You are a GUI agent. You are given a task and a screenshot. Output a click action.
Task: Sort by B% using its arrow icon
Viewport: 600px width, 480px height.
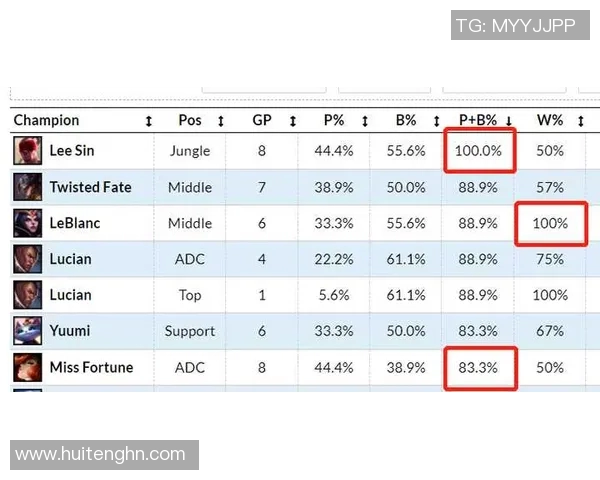[437, 121]
